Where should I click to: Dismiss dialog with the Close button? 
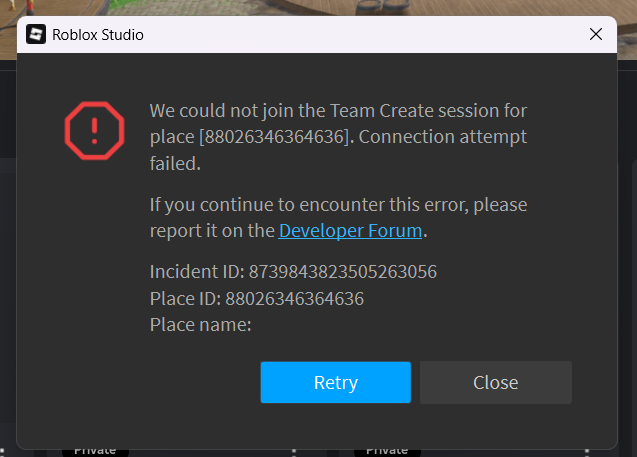tap(496, 382)
